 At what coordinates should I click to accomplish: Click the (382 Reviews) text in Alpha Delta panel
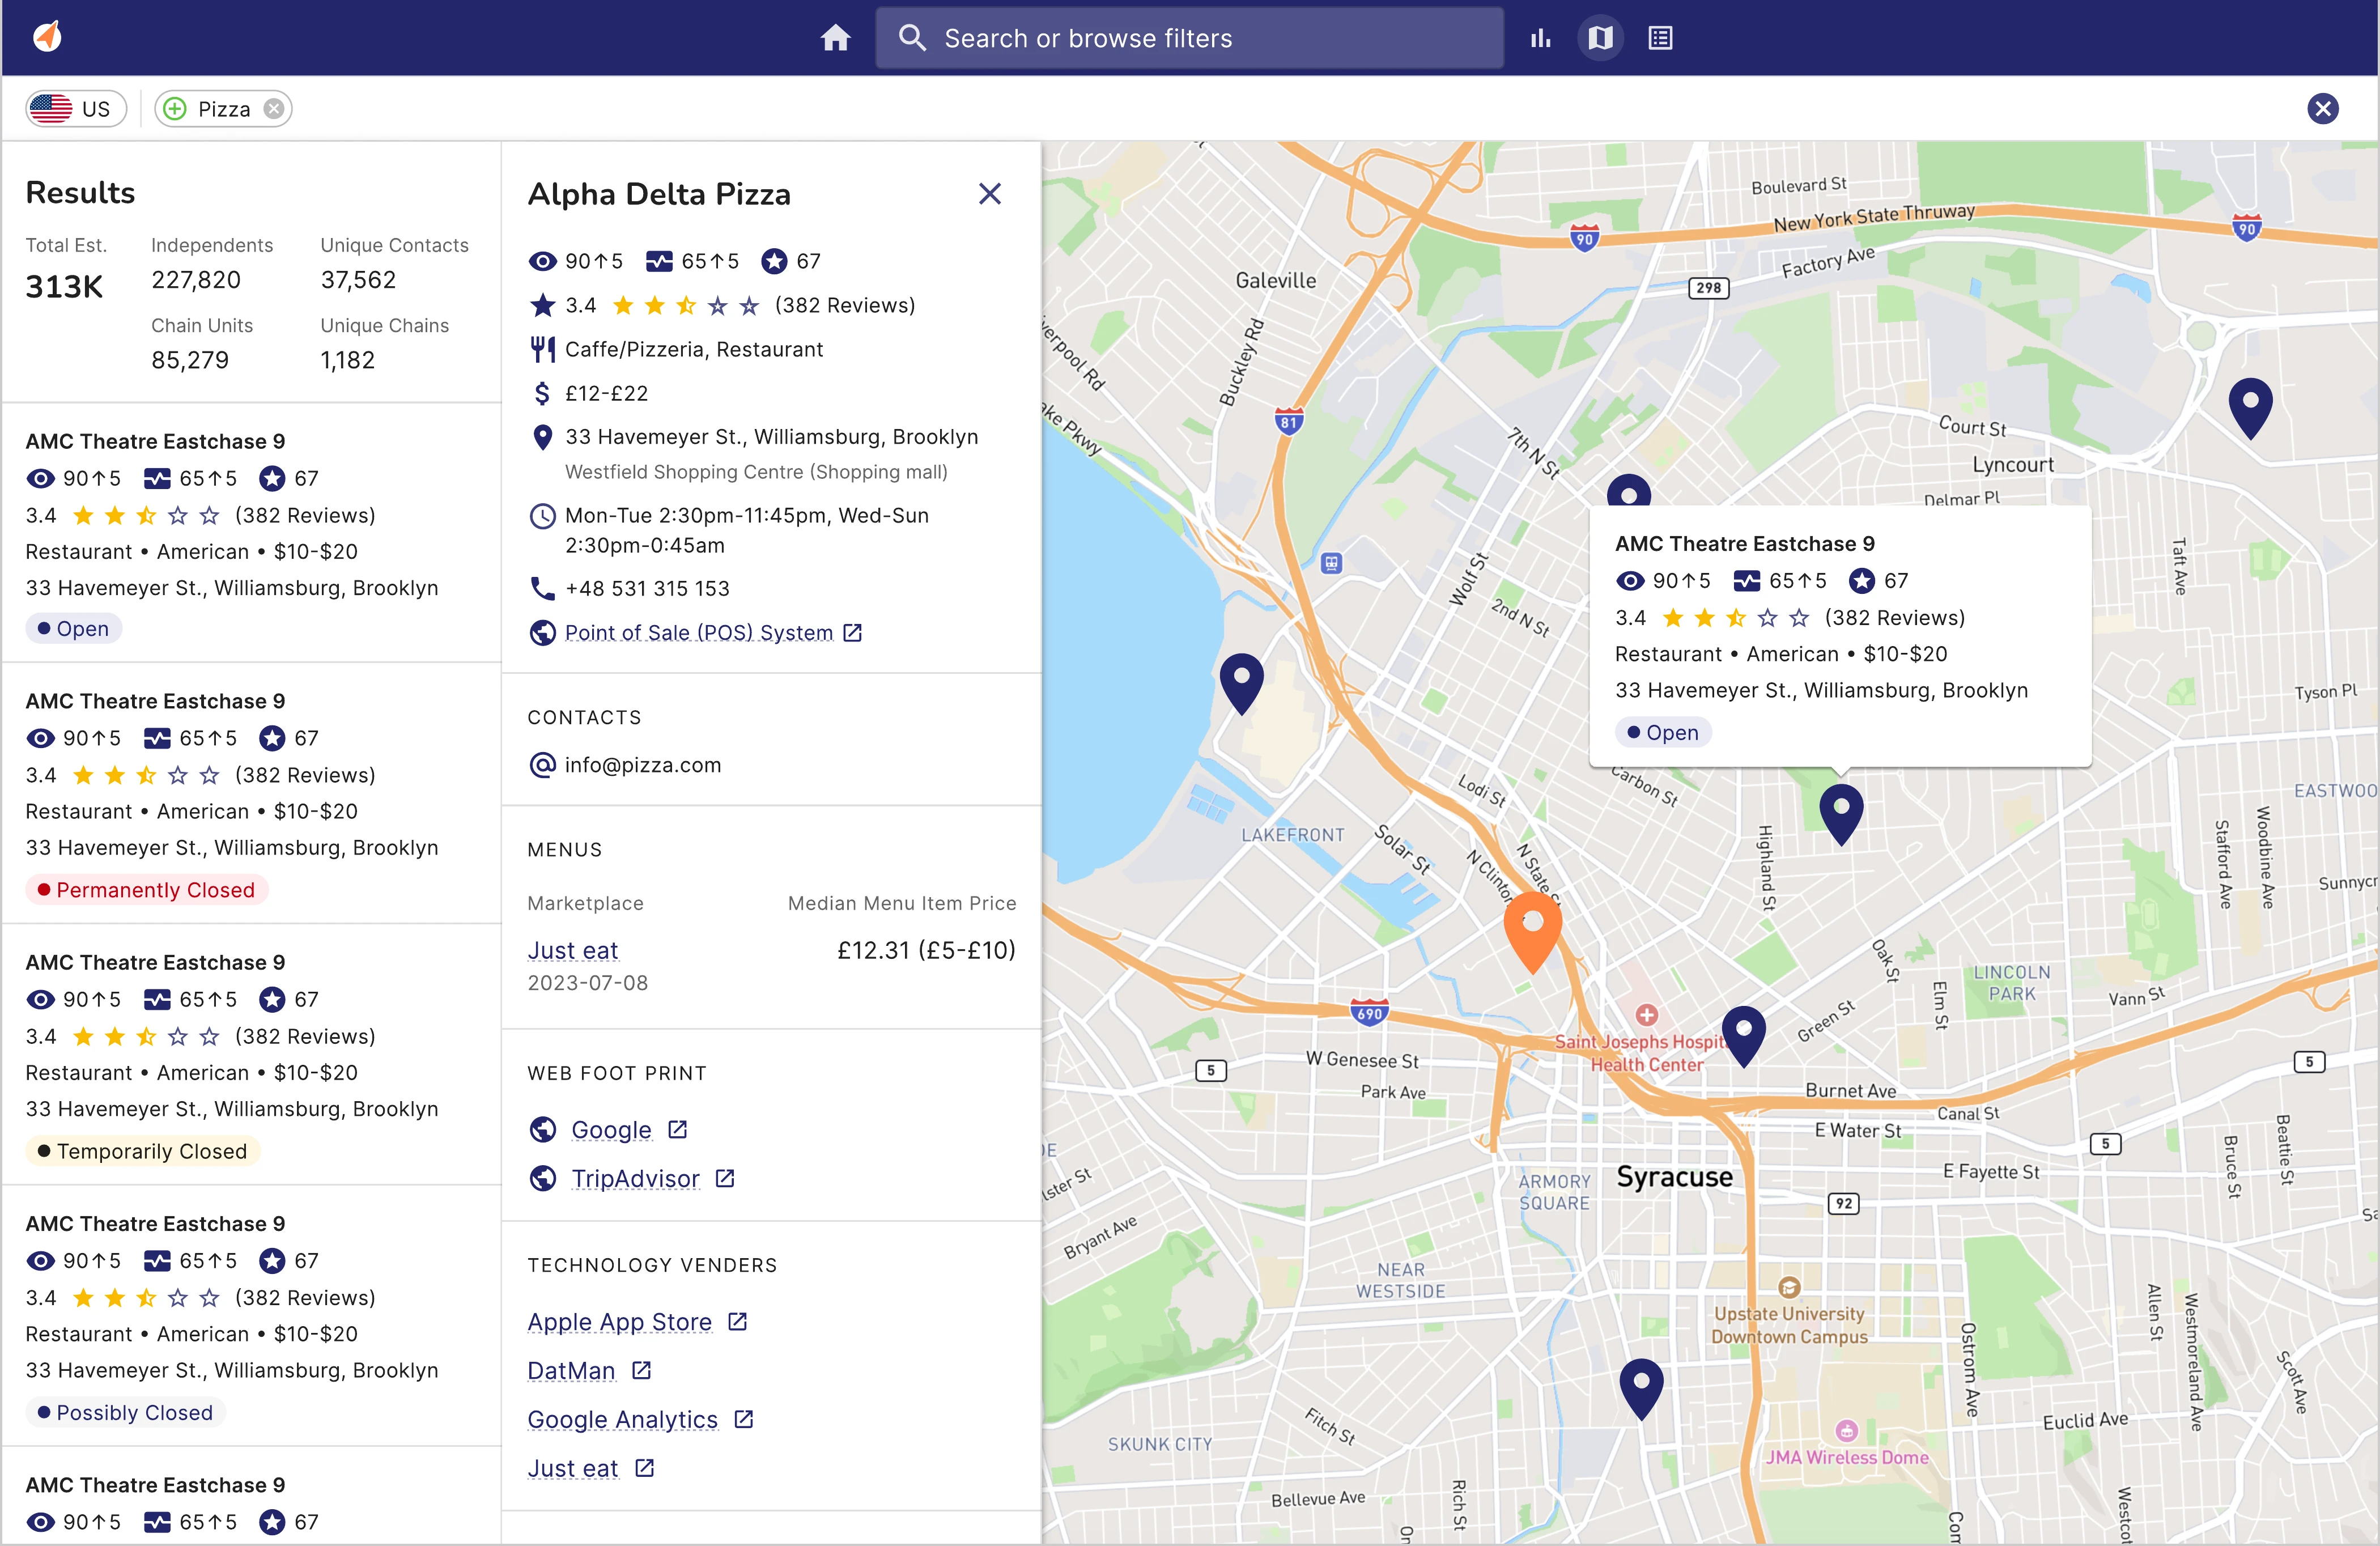[845, 306]
